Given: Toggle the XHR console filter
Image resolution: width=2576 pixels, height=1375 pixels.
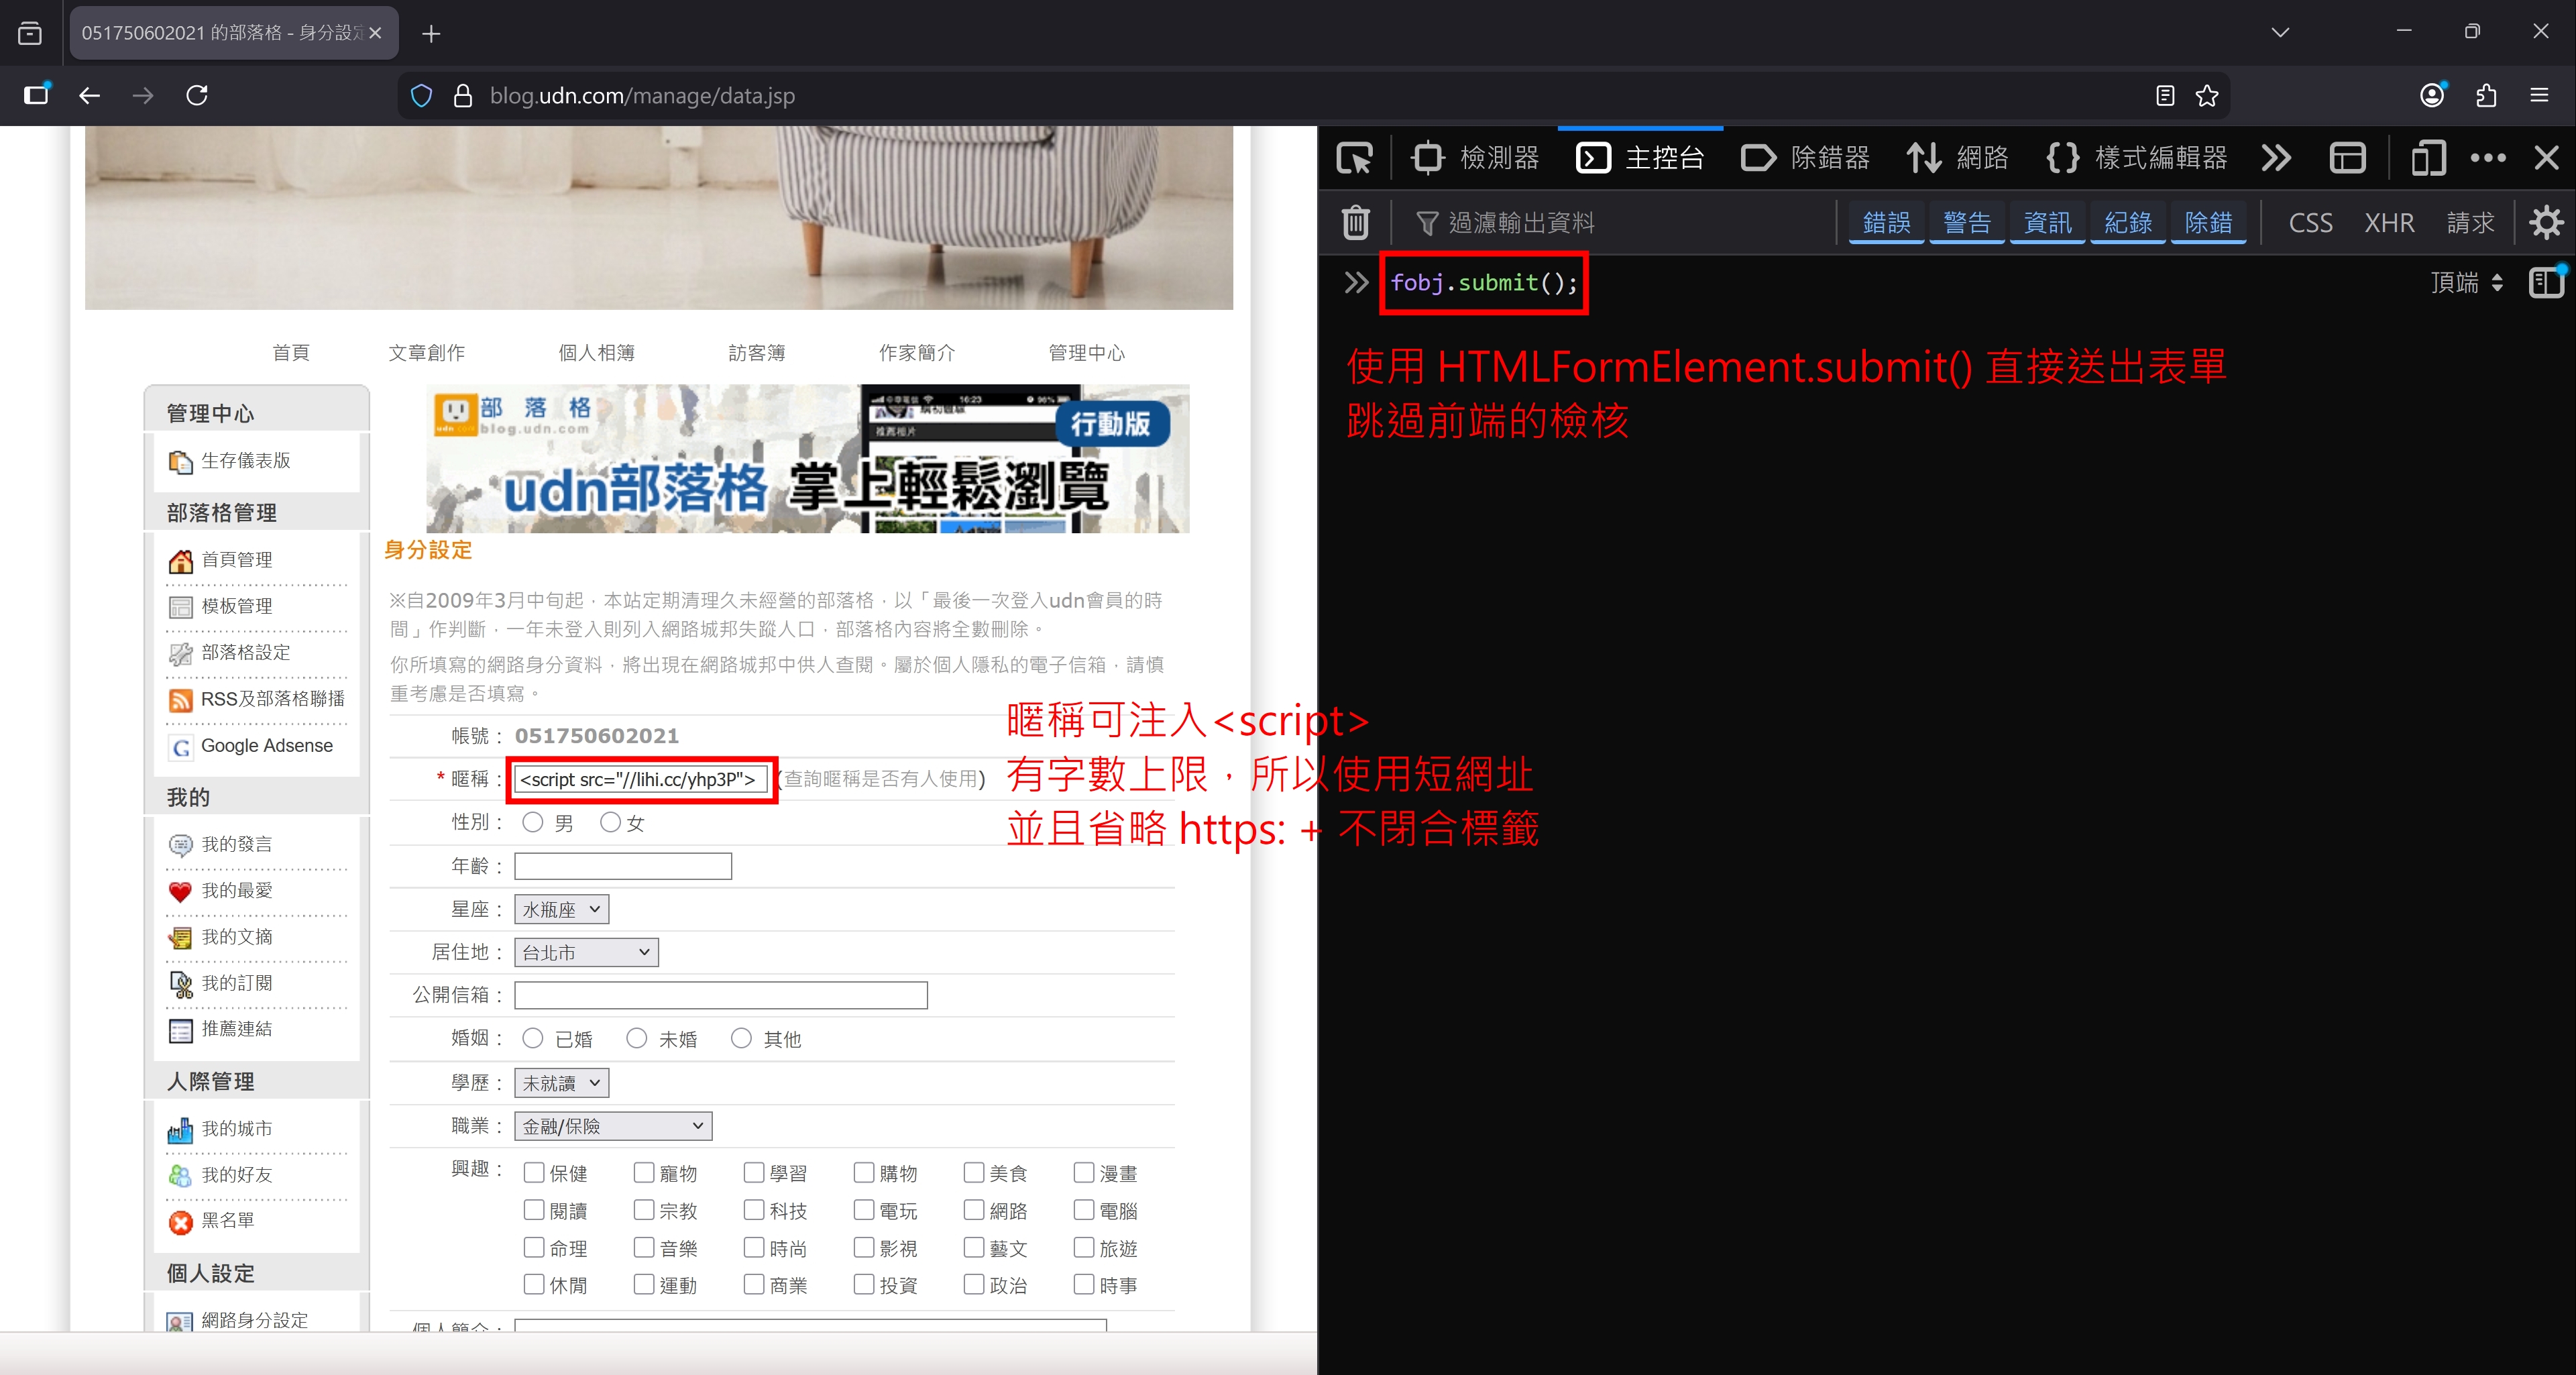Looking at the screenshot, I should 2389,222.
